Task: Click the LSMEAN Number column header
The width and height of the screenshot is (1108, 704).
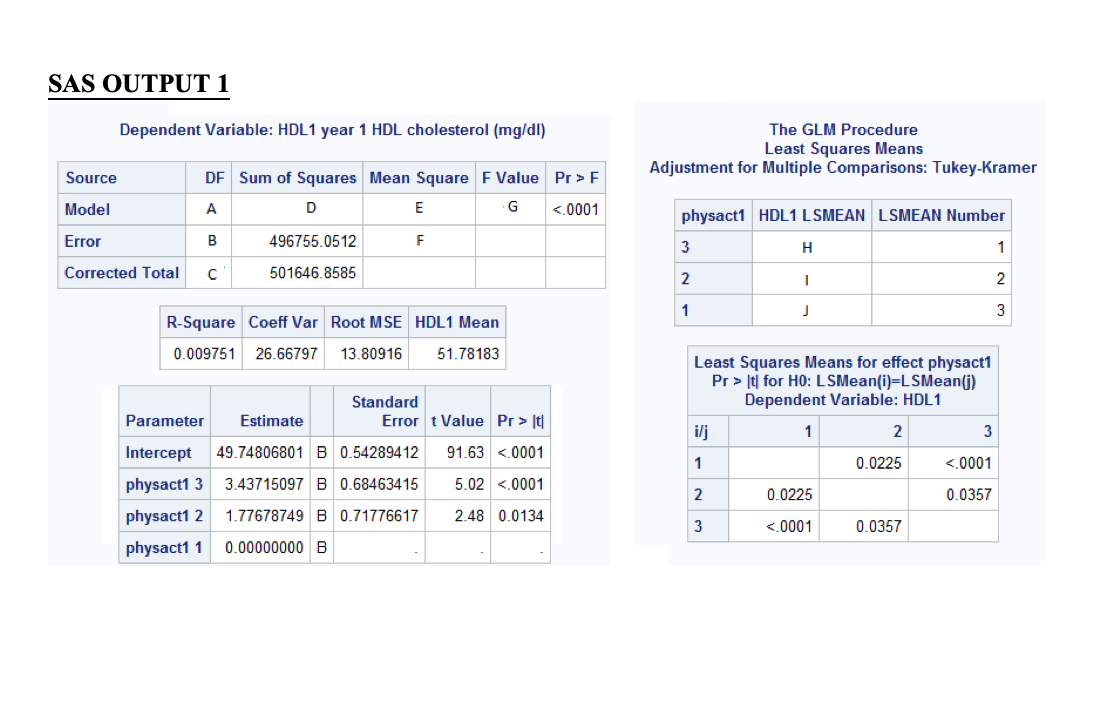Action: point(941,216)
